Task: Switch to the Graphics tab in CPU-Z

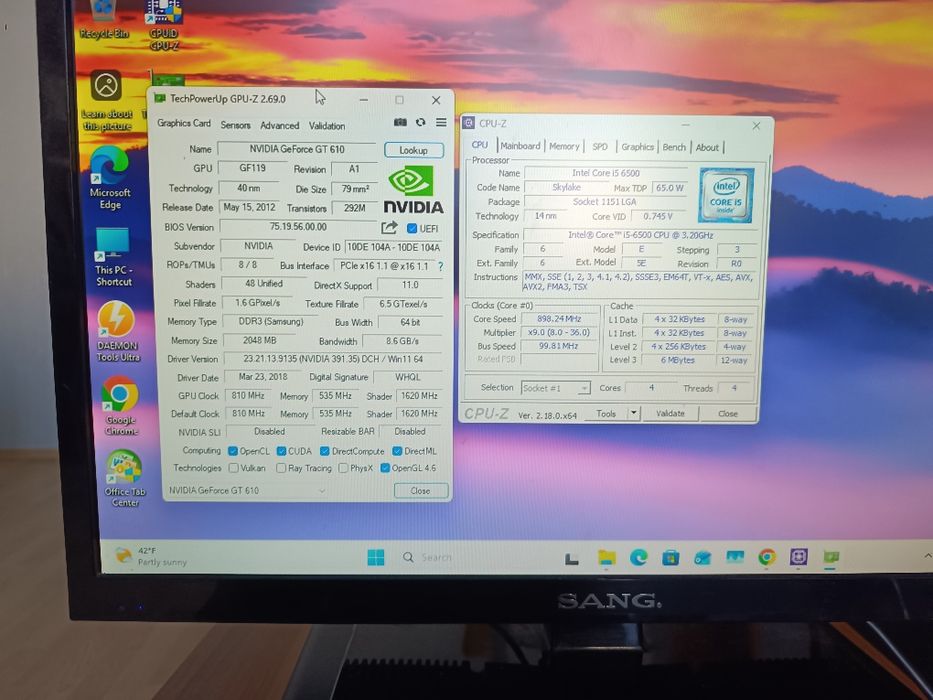Action: (x=637, y=147)
